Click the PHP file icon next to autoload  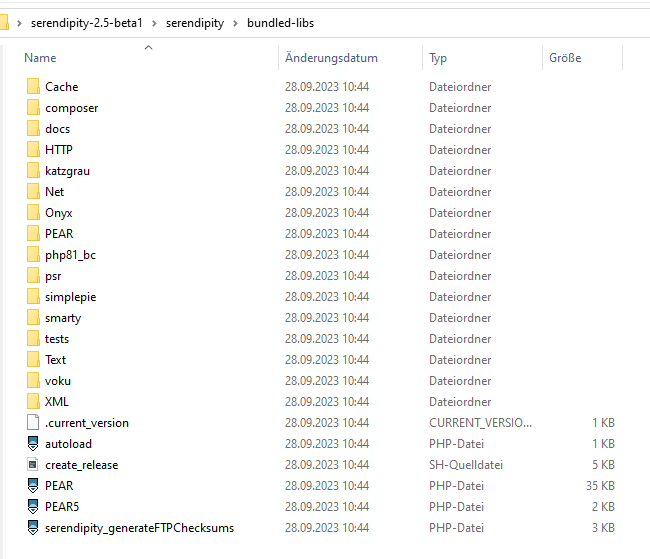[x=33, y=444]
